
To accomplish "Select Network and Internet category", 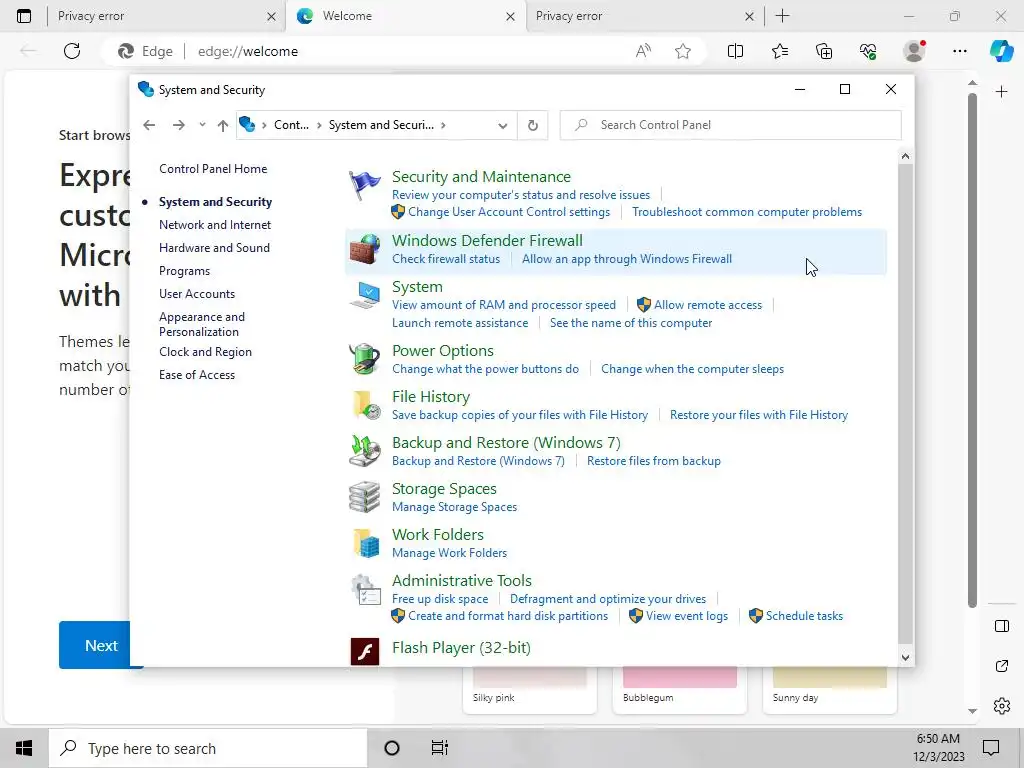I will (x=215, y=225).
